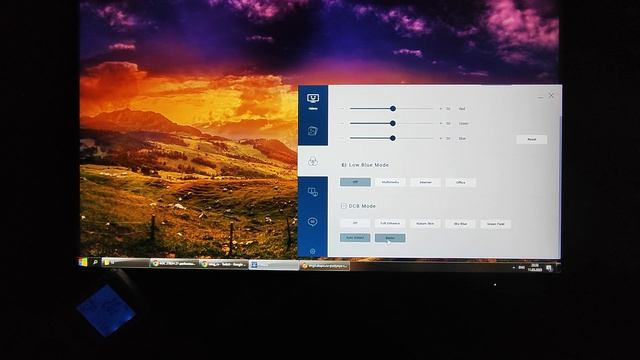
Task: Click the plus button of the Red slider
Action: coord(440,109)
